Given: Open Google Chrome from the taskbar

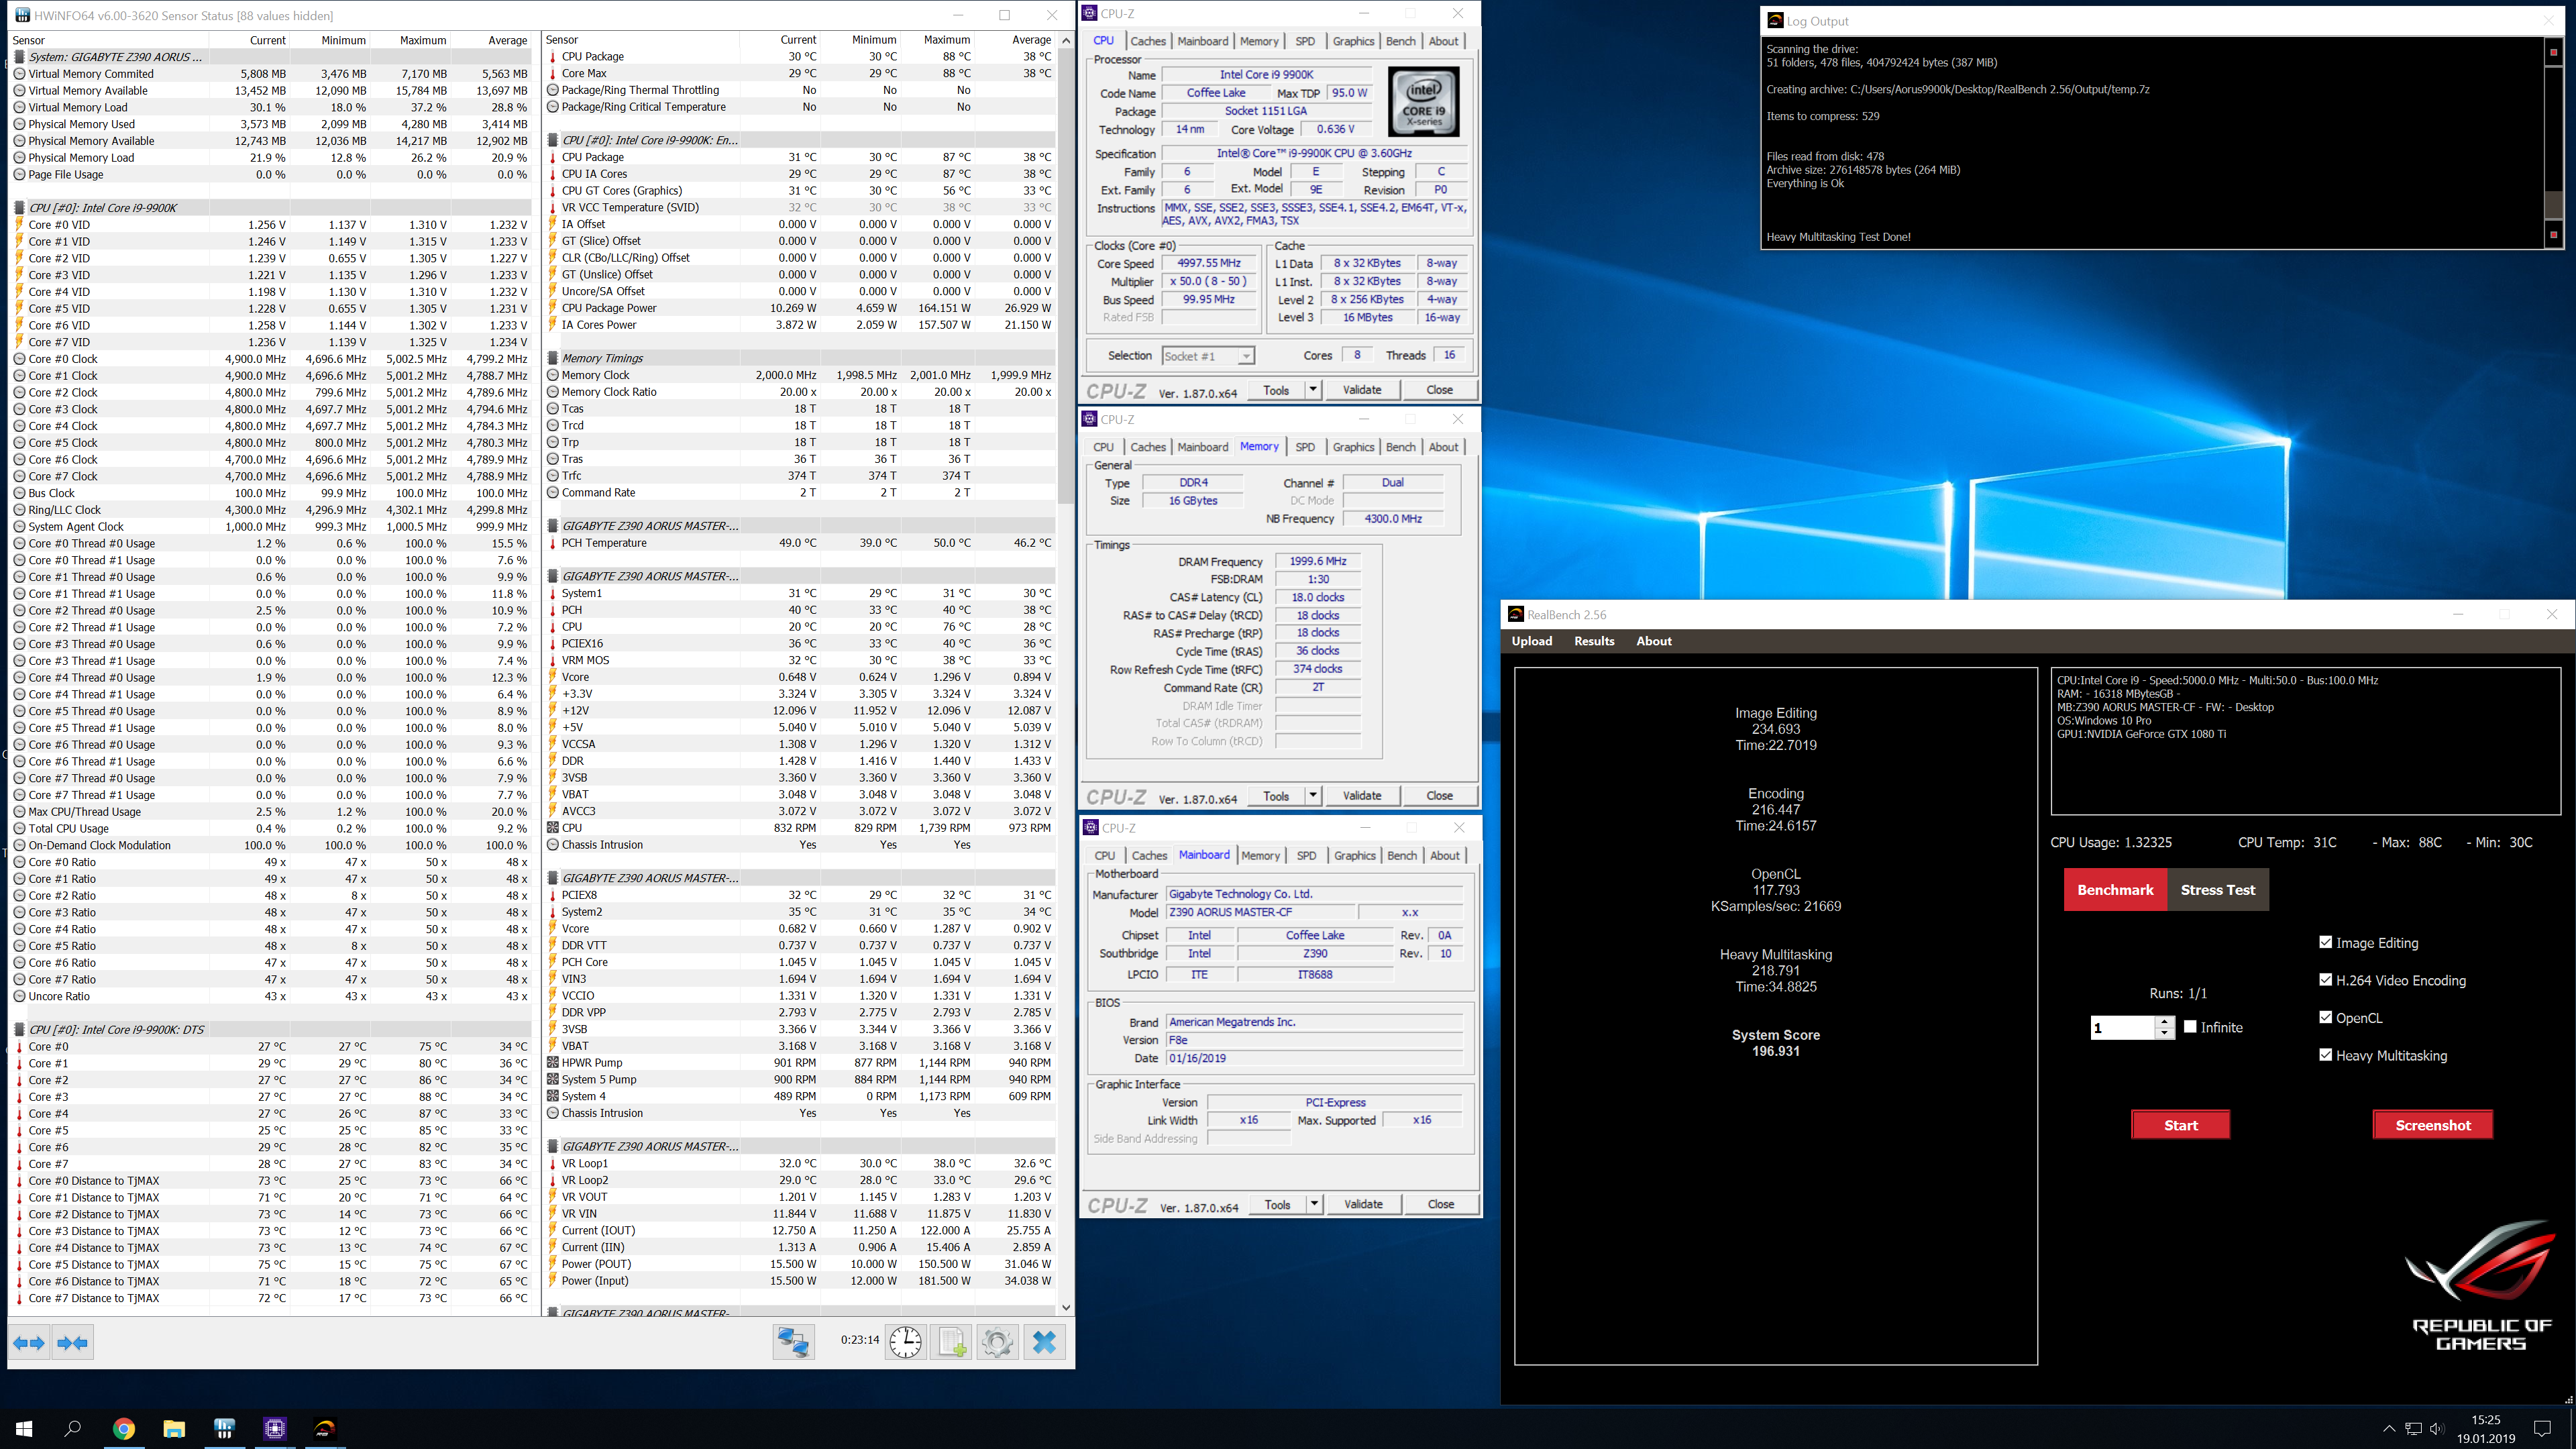Looking at the screenshot, I should tap(124, 1428).
